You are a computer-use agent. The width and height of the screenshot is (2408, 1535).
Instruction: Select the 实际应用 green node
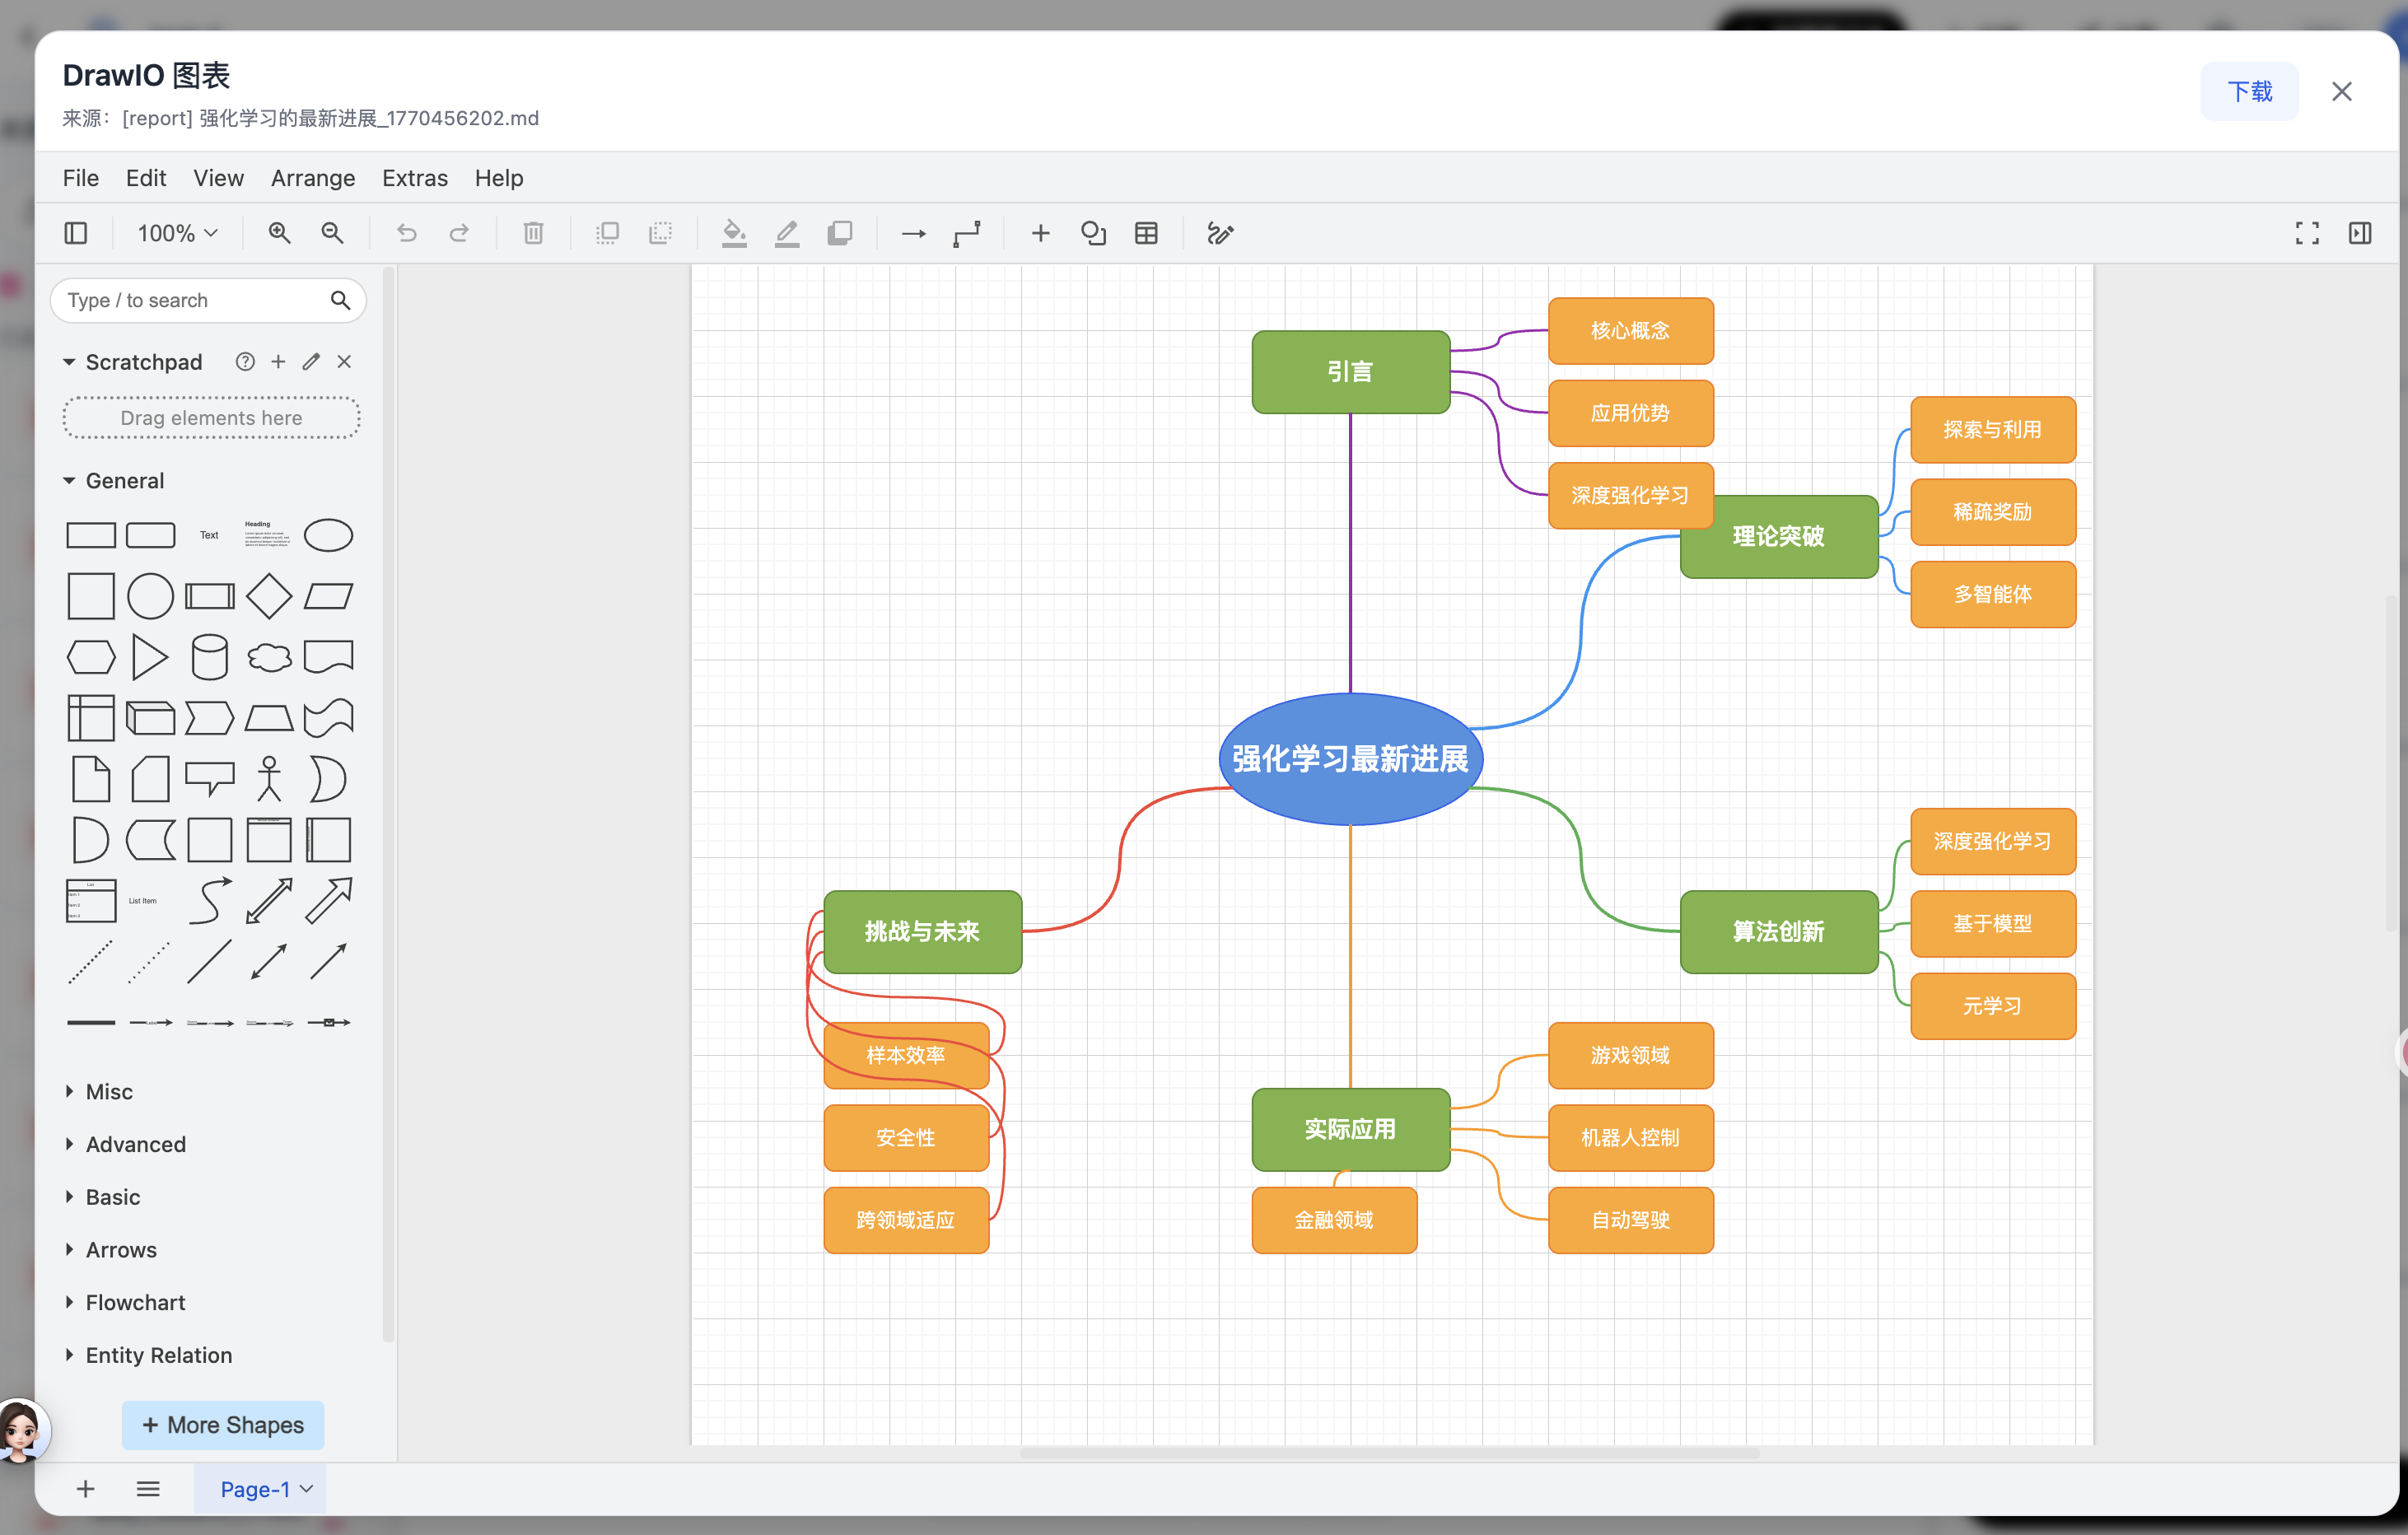click(x=1350, y=1129)
